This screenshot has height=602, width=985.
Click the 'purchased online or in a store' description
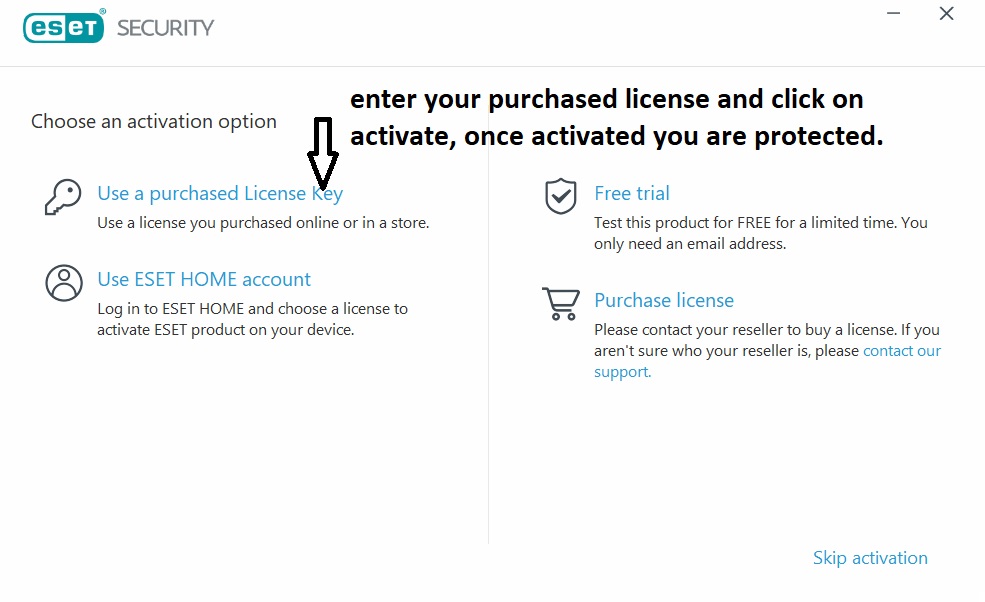click(x=263, y=223)
